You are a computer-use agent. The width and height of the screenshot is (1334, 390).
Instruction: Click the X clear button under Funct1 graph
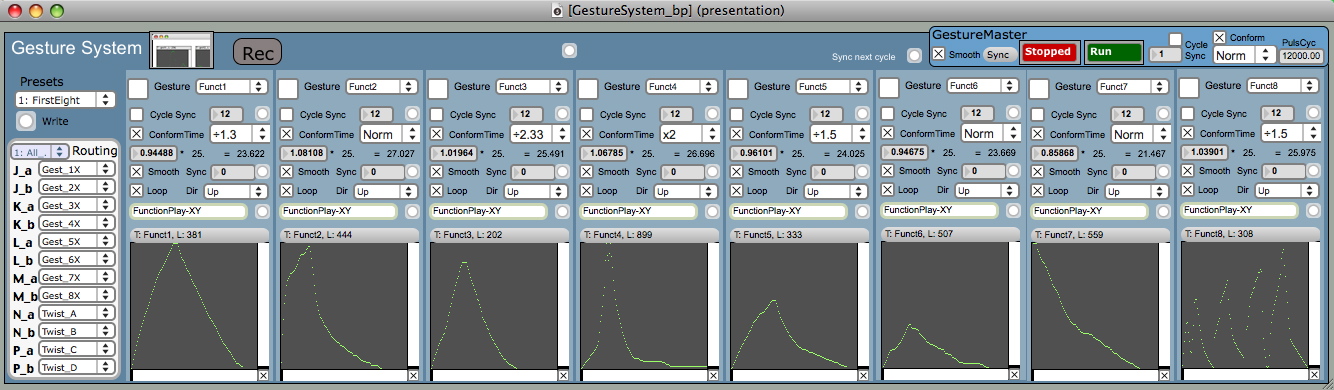pyautogui.click(x=263, y=375)
